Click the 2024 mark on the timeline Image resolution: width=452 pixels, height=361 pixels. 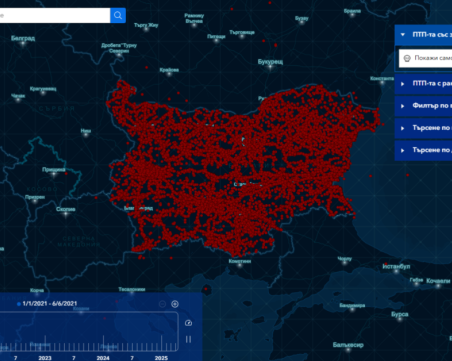(x=103, y=358)
